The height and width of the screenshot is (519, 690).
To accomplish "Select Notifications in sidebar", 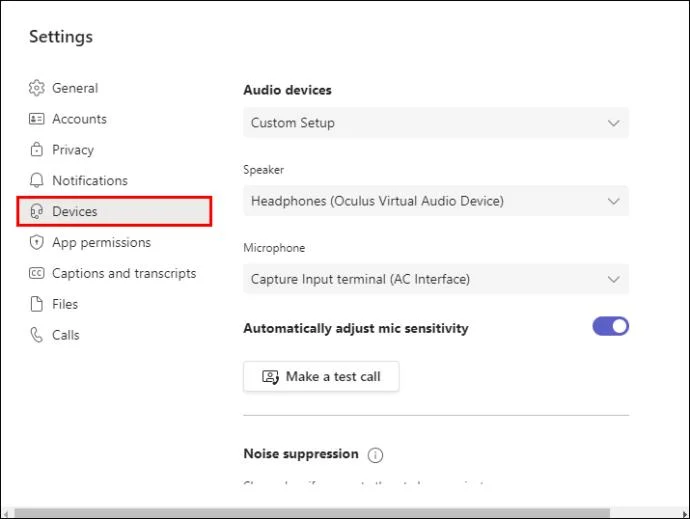I will 90,180.
